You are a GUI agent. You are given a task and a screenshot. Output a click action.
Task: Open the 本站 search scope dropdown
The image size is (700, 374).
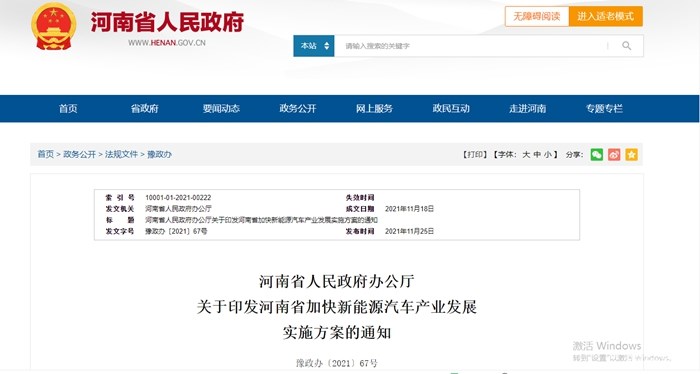[314, 46]
